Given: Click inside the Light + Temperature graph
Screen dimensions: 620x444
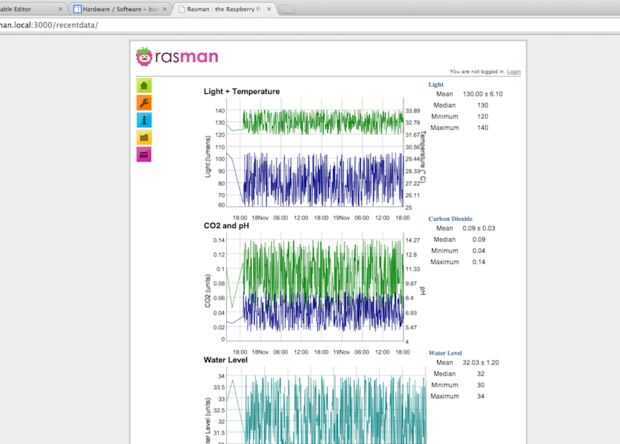Looking at the screenshot, I should click(315, 153).
